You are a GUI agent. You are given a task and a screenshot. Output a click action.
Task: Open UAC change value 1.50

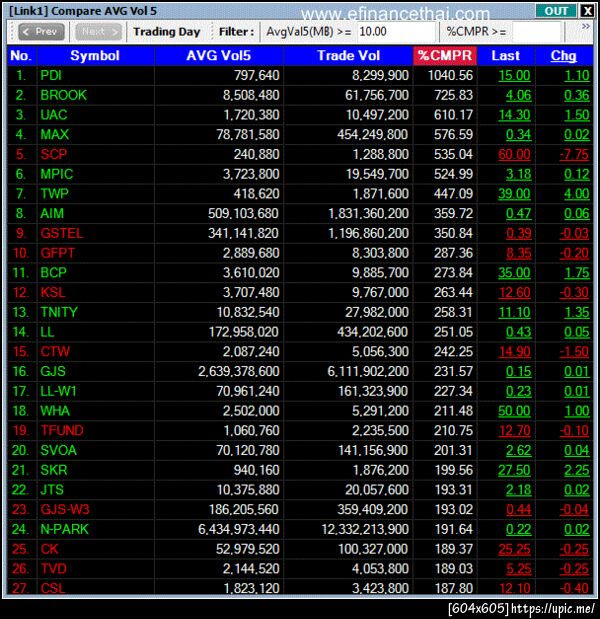(577, 115)
